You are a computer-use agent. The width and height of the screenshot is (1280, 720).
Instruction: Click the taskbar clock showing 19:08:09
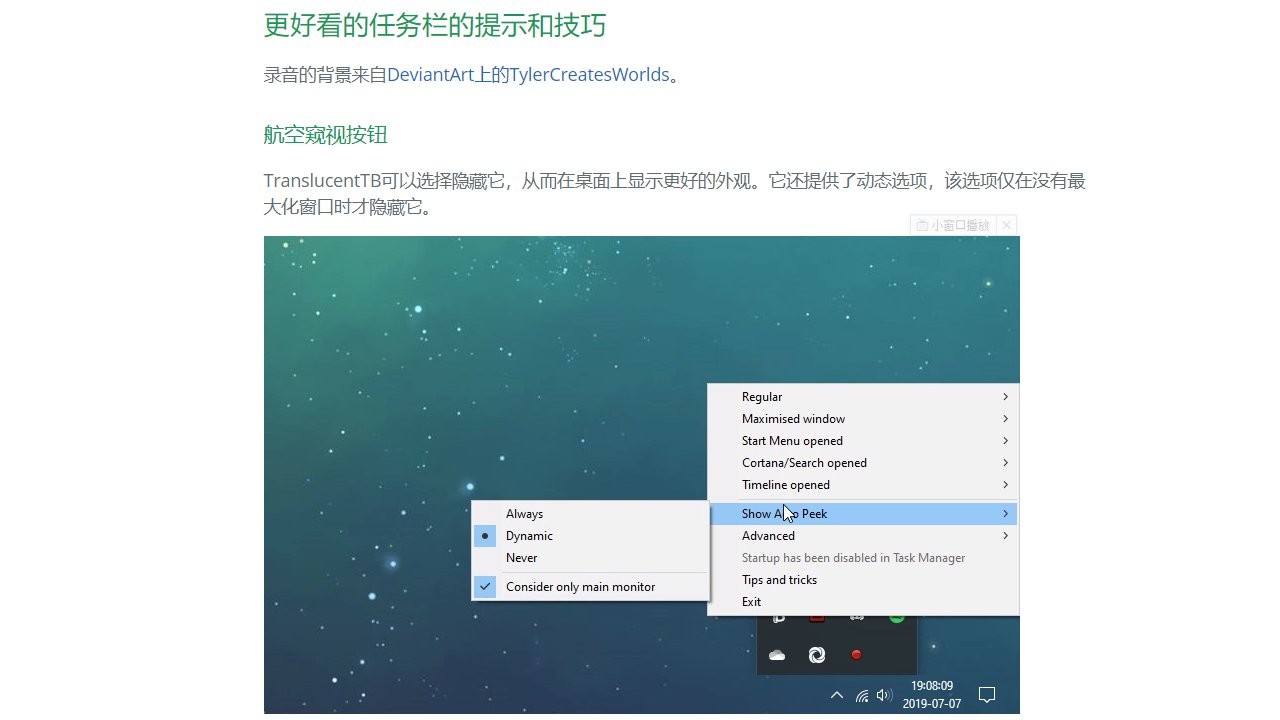[x=932, y=686]
